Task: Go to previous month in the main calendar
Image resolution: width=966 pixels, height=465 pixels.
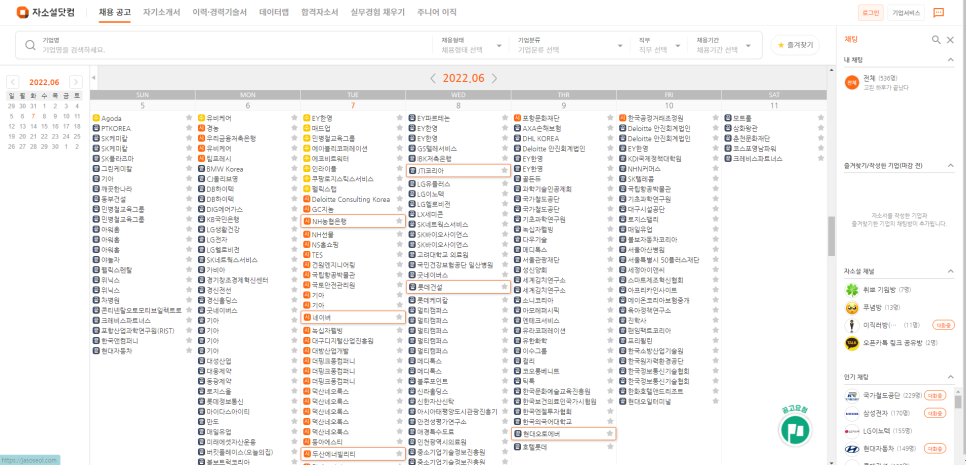Action: tap(433, 78)
